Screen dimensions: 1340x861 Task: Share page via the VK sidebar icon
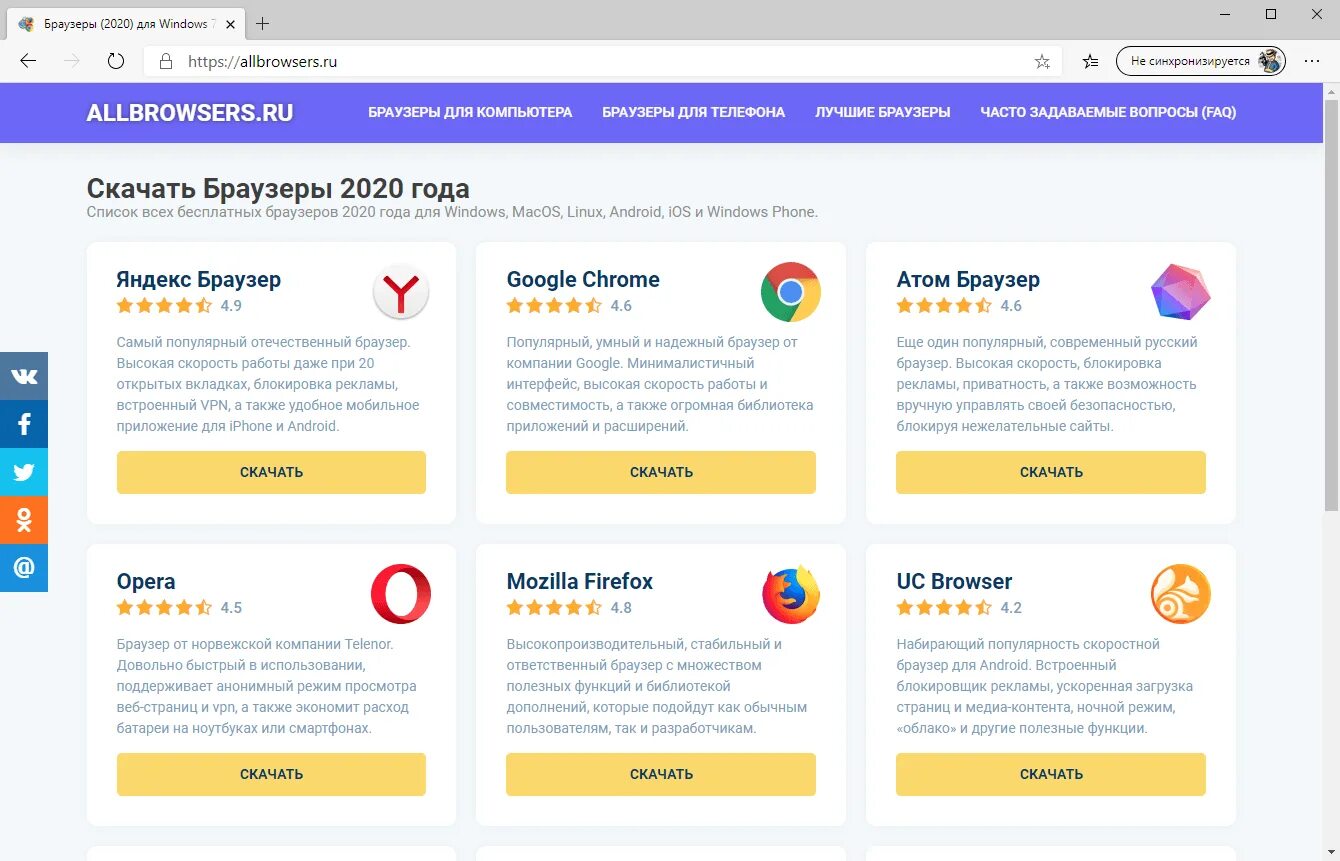24,376
